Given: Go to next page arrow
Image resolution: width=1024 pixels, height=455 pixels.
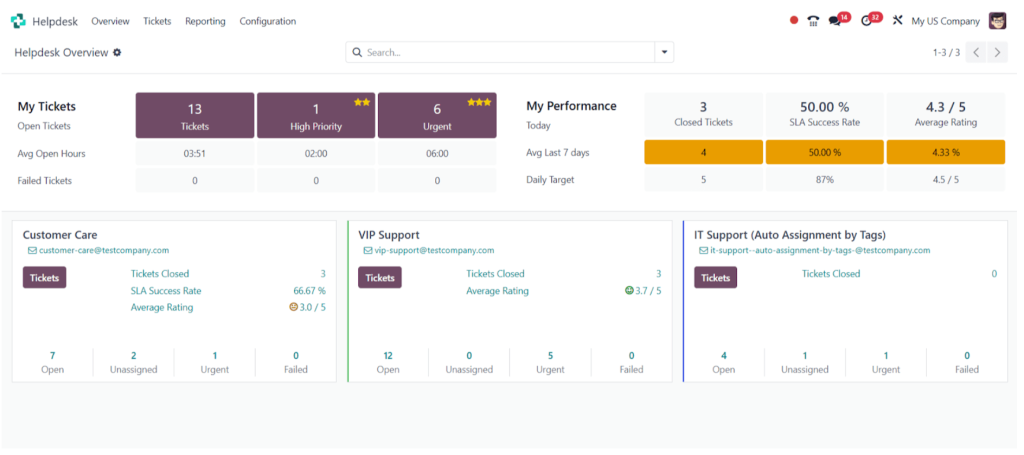Looking at the screenshot, I should (x=997, y=53).
